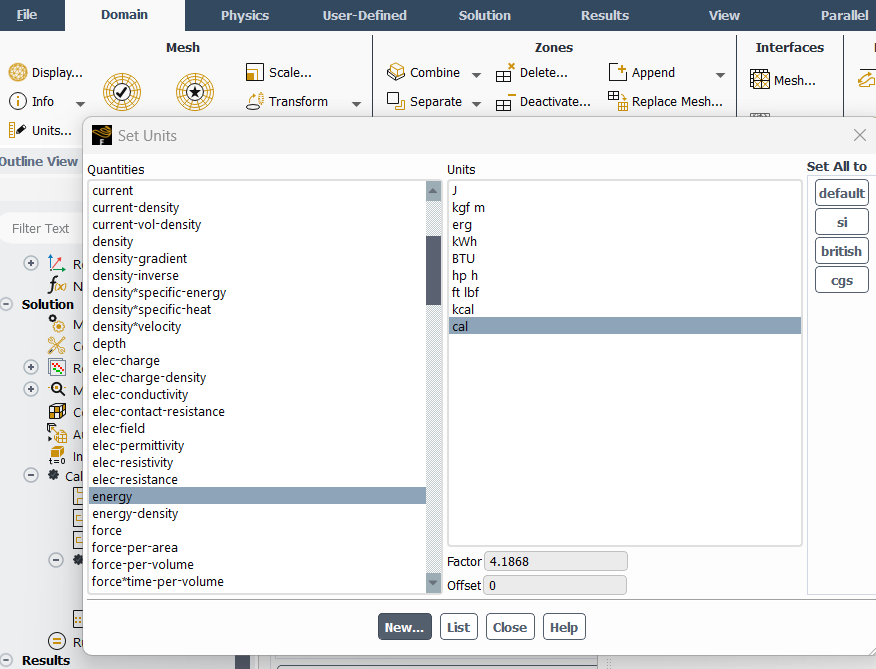This screenshot has width=876, height=669.
Task: Click the Close button in Set Units
Action: tap(510, 627)
